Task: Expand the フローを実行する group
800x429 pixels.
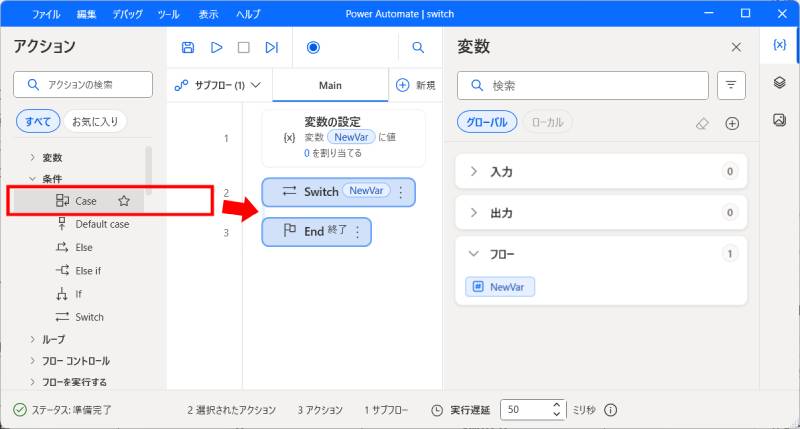Action: pyautogui.click(x=32, y=382)
